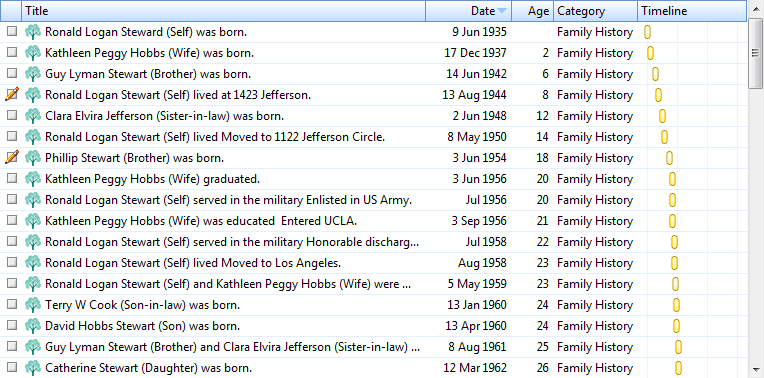Tick the checkbox for Moved to 1122 Jefferson Circle
The height and width of the screenshot is (378, 764).
(12, 136)
